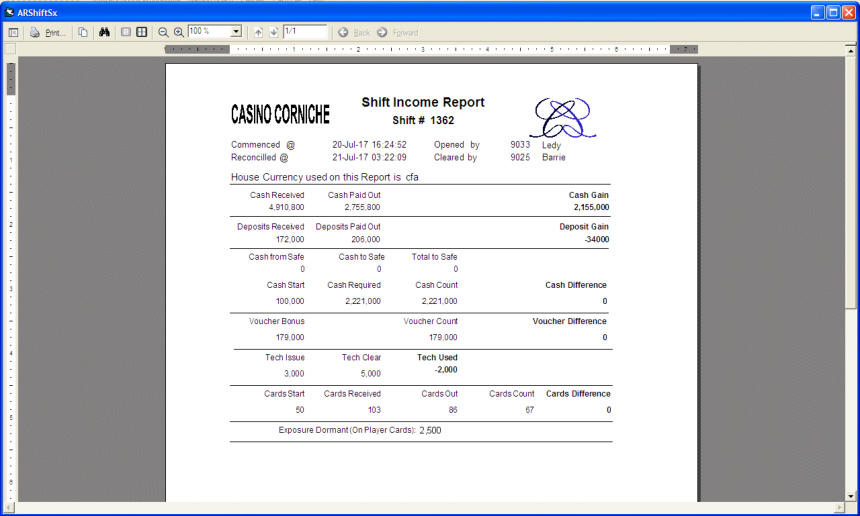Image resolution: width=860 pixels, height=516 pixels.
Task: Switch to multiple pages view
Action: pyautogui.click(x=142, y=32)
